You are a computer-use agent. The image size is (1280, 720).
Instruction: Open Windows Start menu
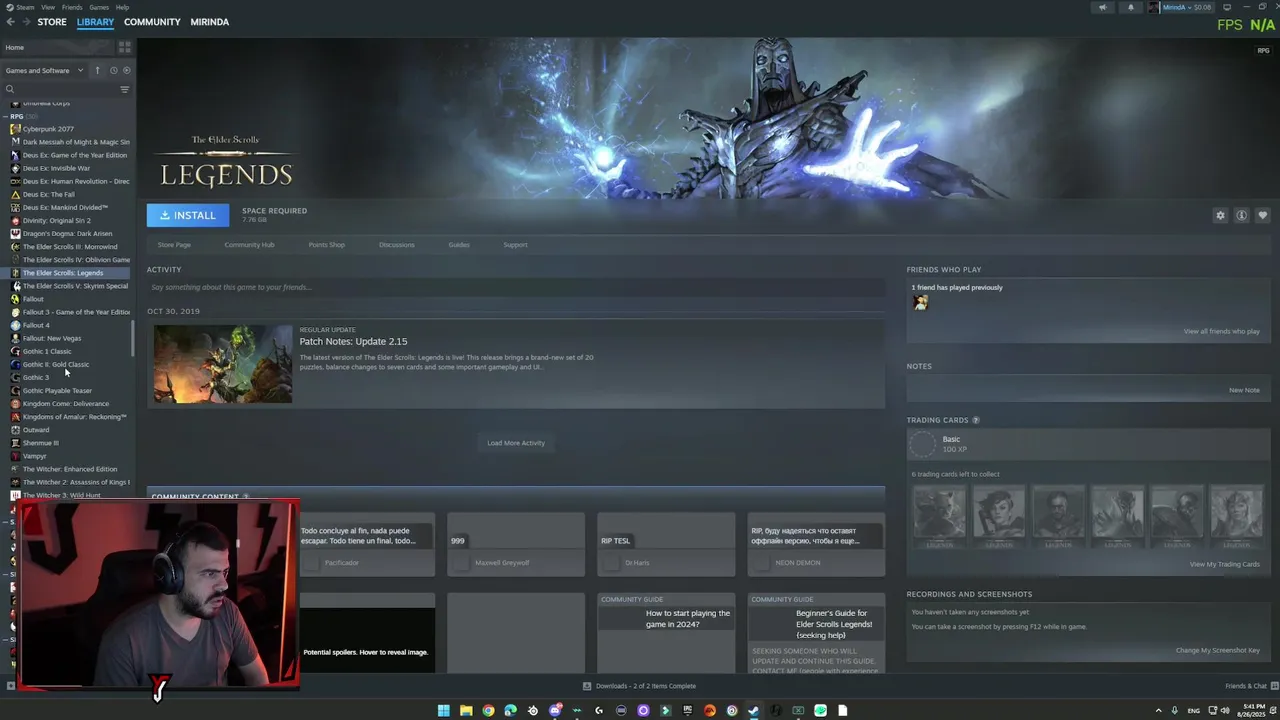tap(443, 710)
